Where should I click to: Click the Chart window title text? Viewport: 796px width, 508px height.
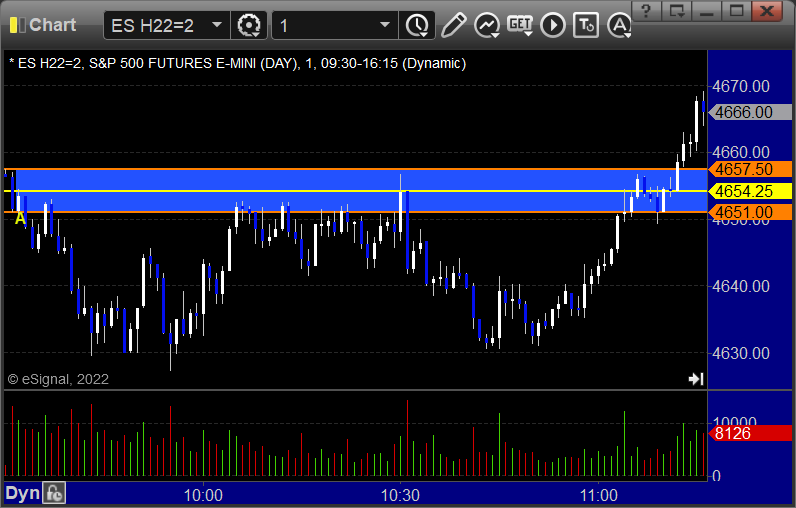pyautogui.click(x=52, y=25)
